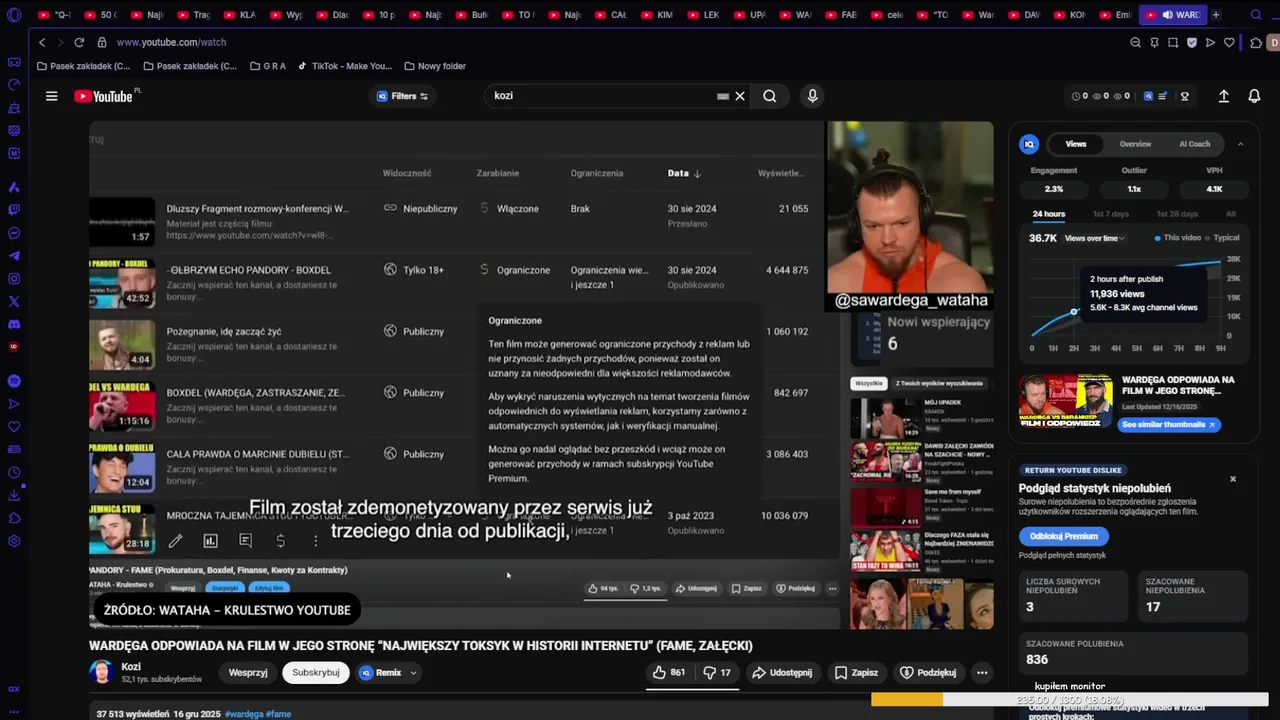Screen dimensions: 1280x720
Task: Select Z Twoich wyników wyszukiwania chip
Action: point(938,383)
